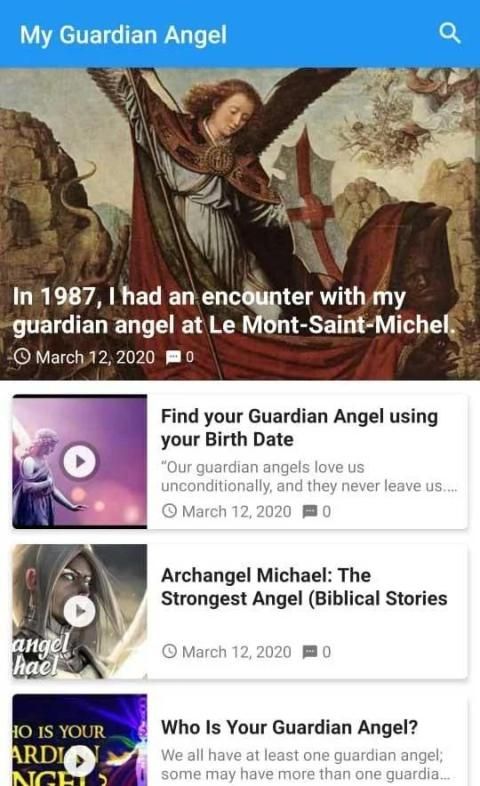The height and width of the screenshot is (786, 480).
Task: Click the "Our guardian angels love us" excerpt
Action: coord(309,476)
